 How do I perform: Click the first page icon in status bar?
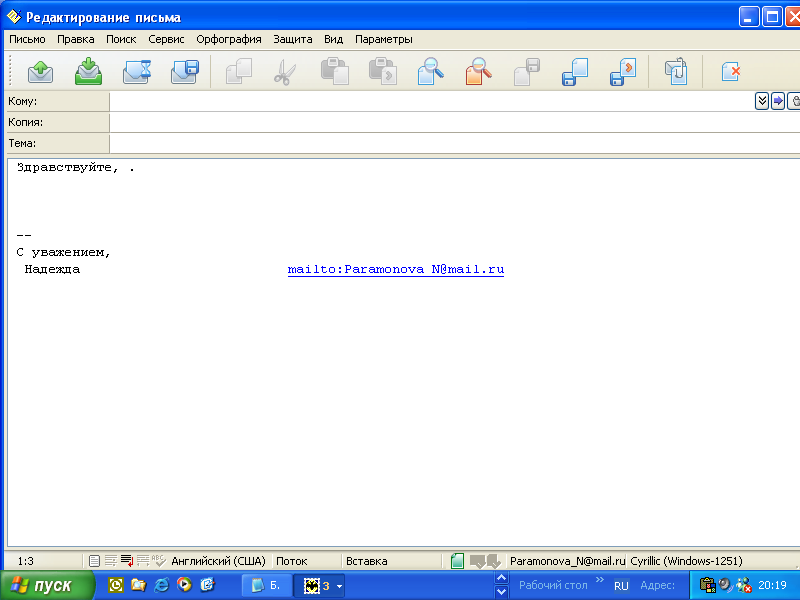(x=94, y=561)
